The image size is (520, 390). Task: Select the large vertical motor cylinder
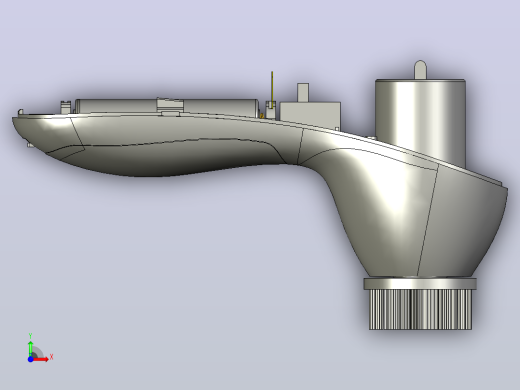point(420,123)
